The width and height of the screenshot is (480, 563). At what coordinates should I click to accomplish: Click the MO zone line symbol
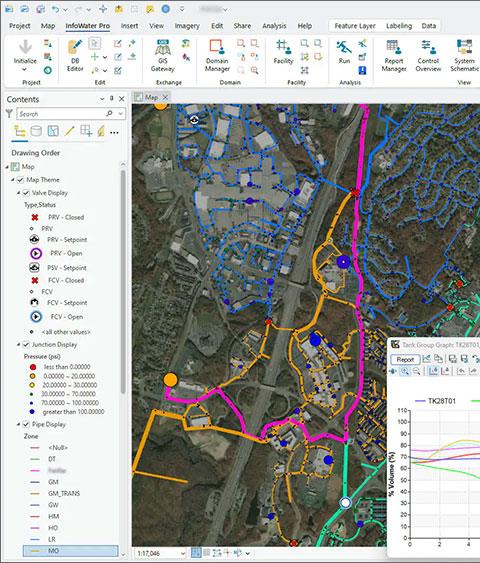coord(35,551)
